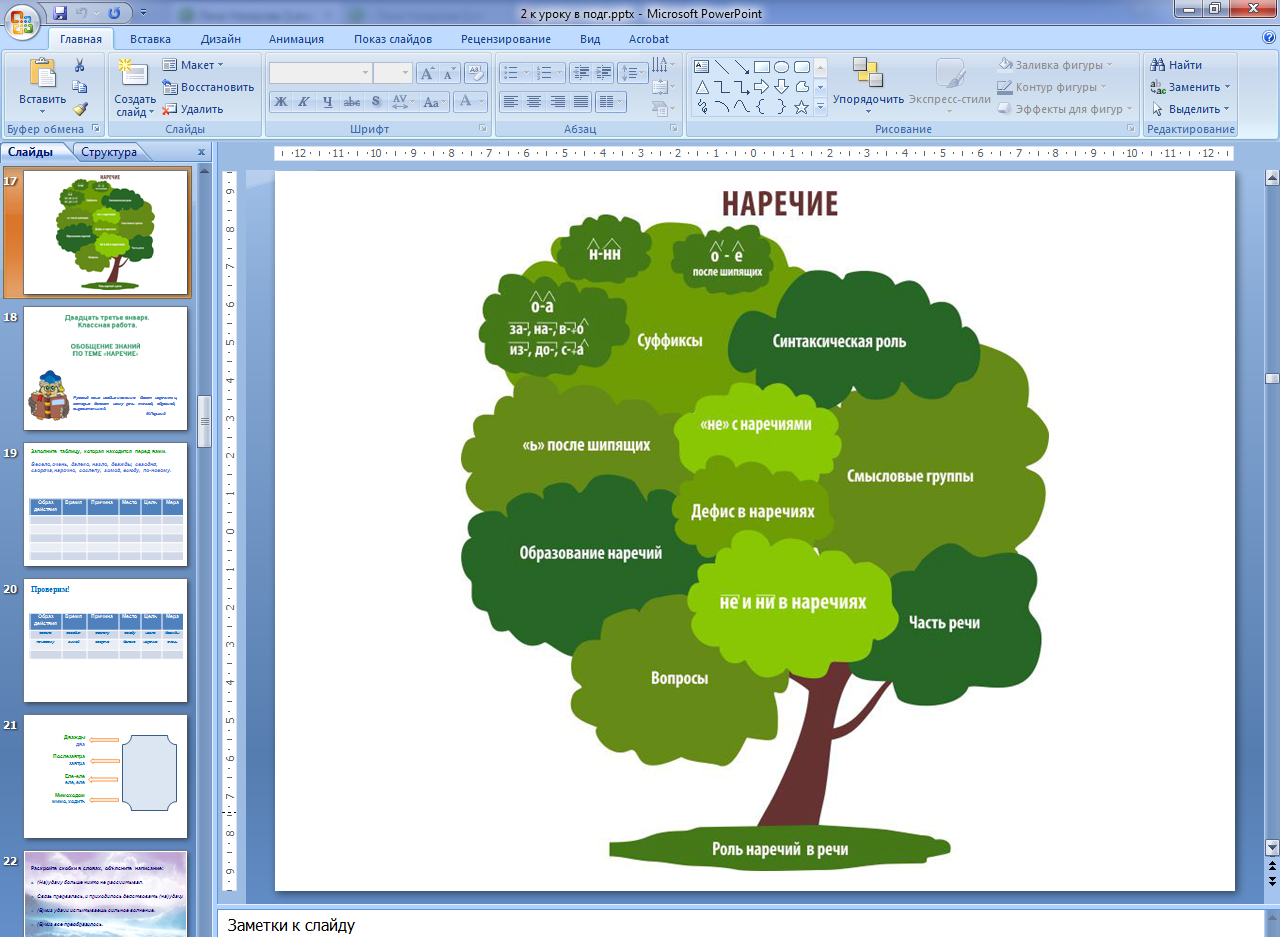Screen dimensions: 1280x937
Task: Expand the full shapes gallery with the More arrow
Action: click(820, 107)
